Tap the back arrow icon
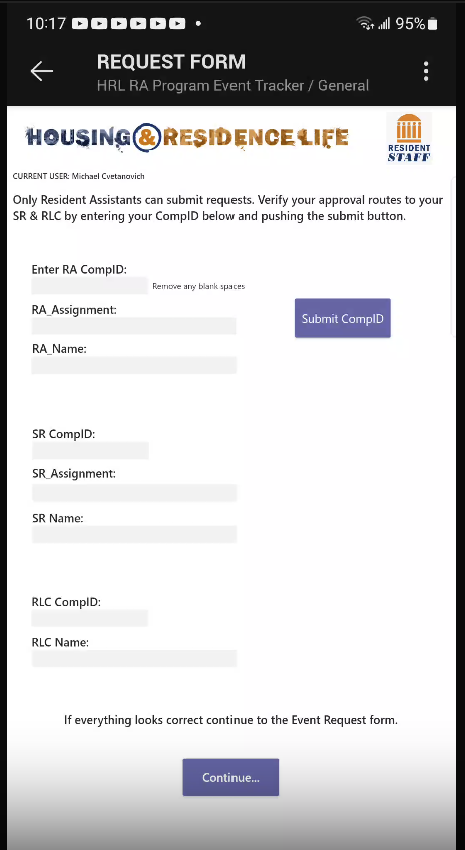Image resolution: width=465 pixels, height=850 pixels. (41, 71)
